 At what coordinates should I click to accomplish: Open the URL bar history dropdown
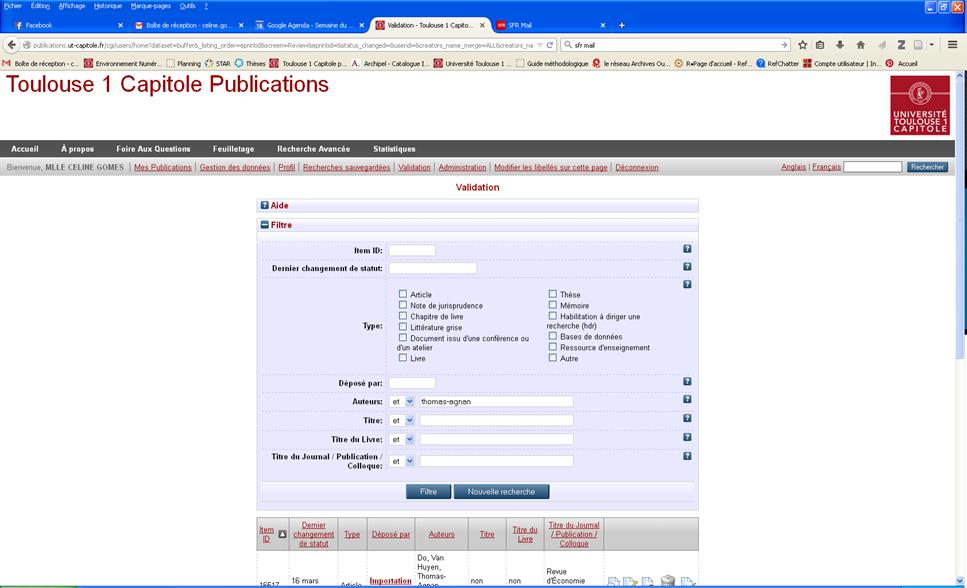(540, 45)
